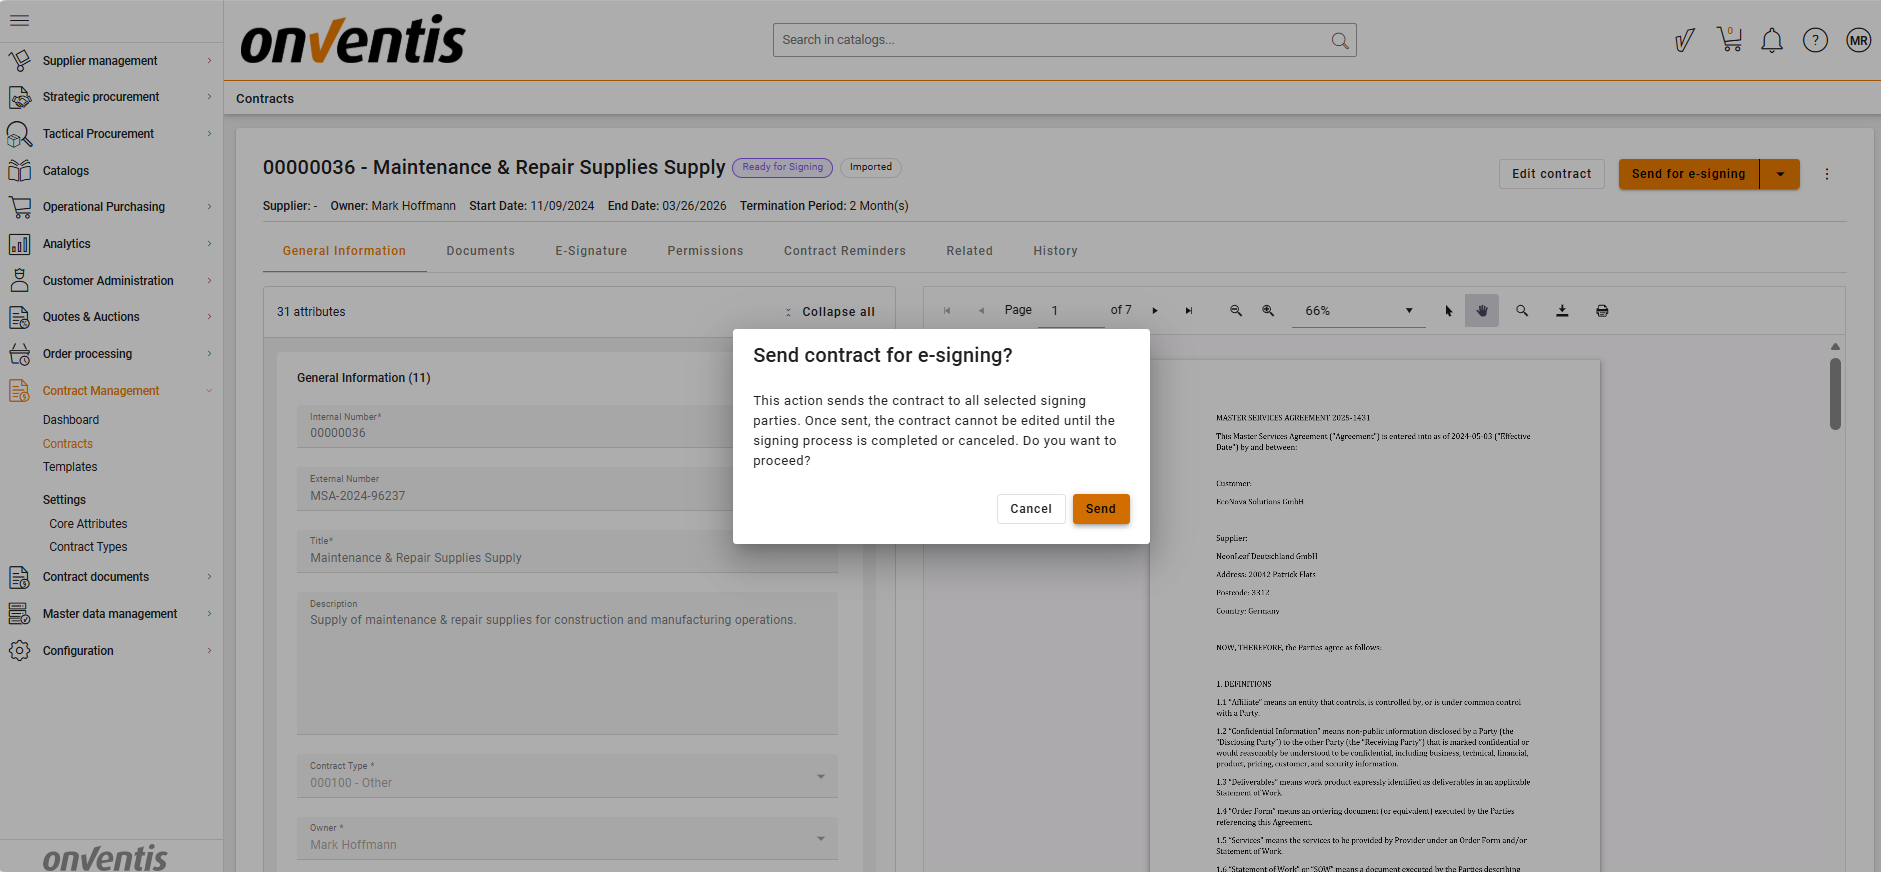Cancel the send contract dialog
1881x872 pixels.
[1030, 509]
